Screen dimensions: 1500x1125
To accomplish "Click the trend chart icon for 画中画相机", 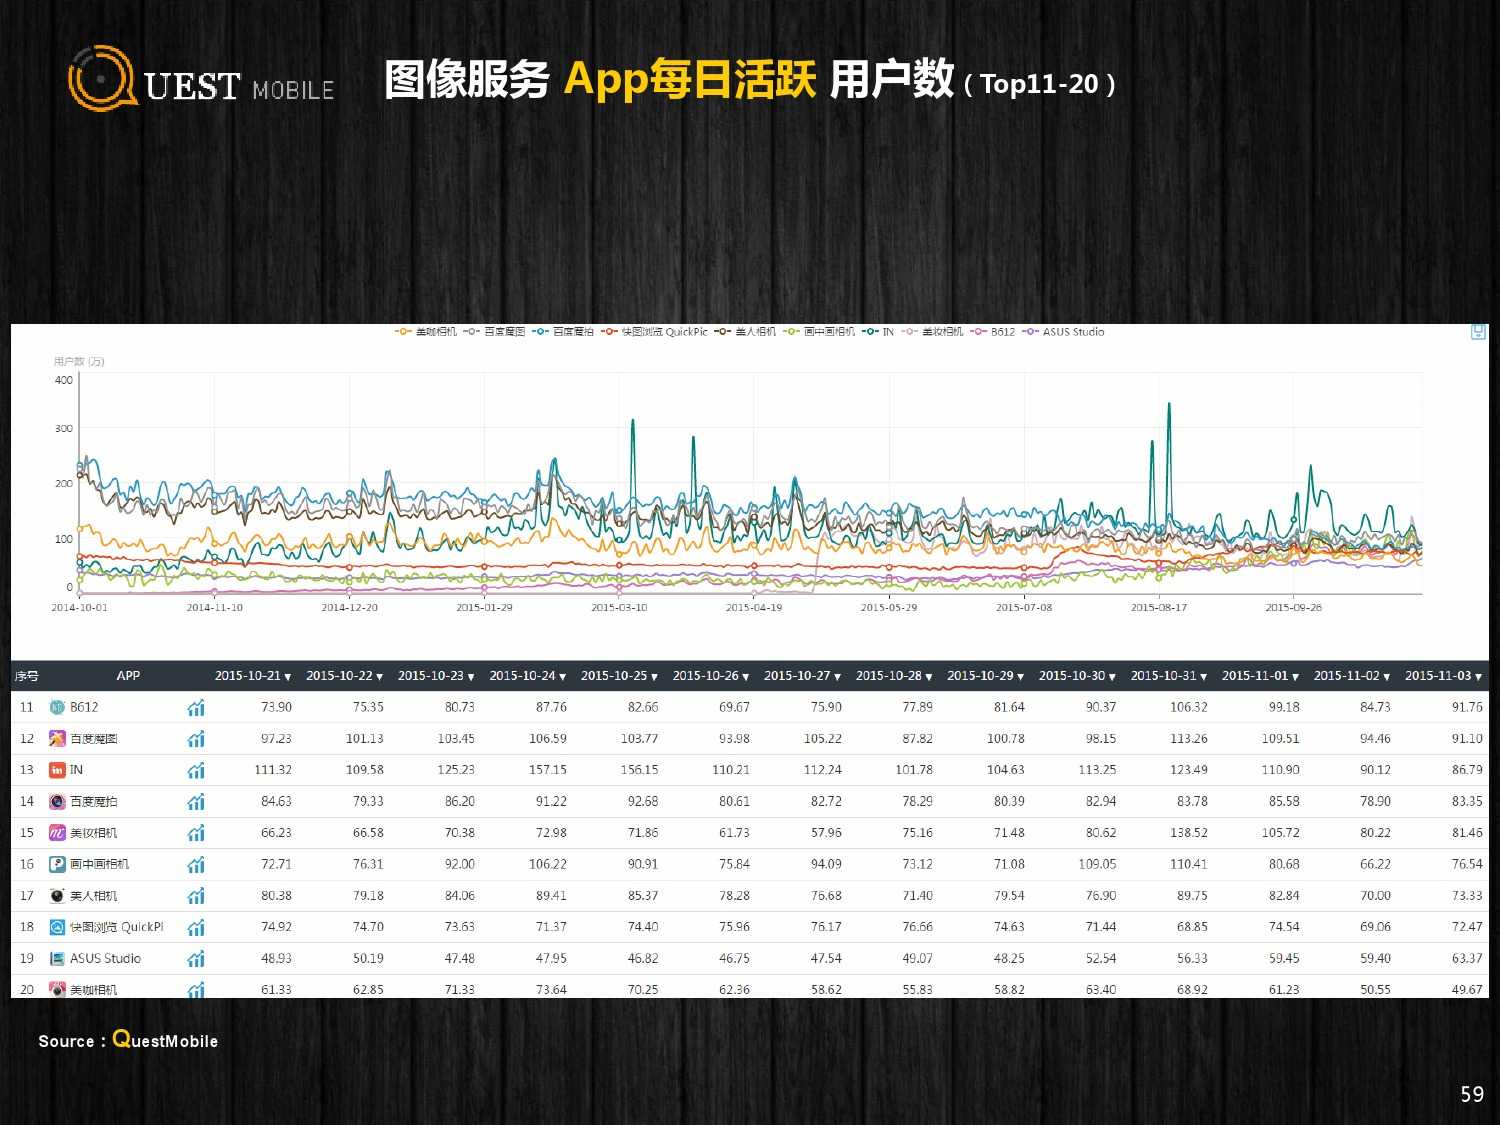I will [x=196, y=865].
